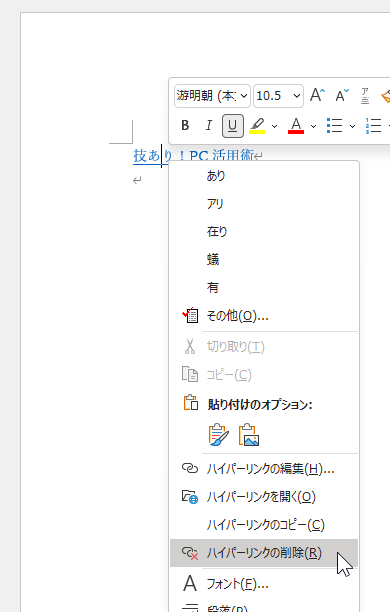Apply red font color
This screenshot has height=612, width=390.
point(296,126)
